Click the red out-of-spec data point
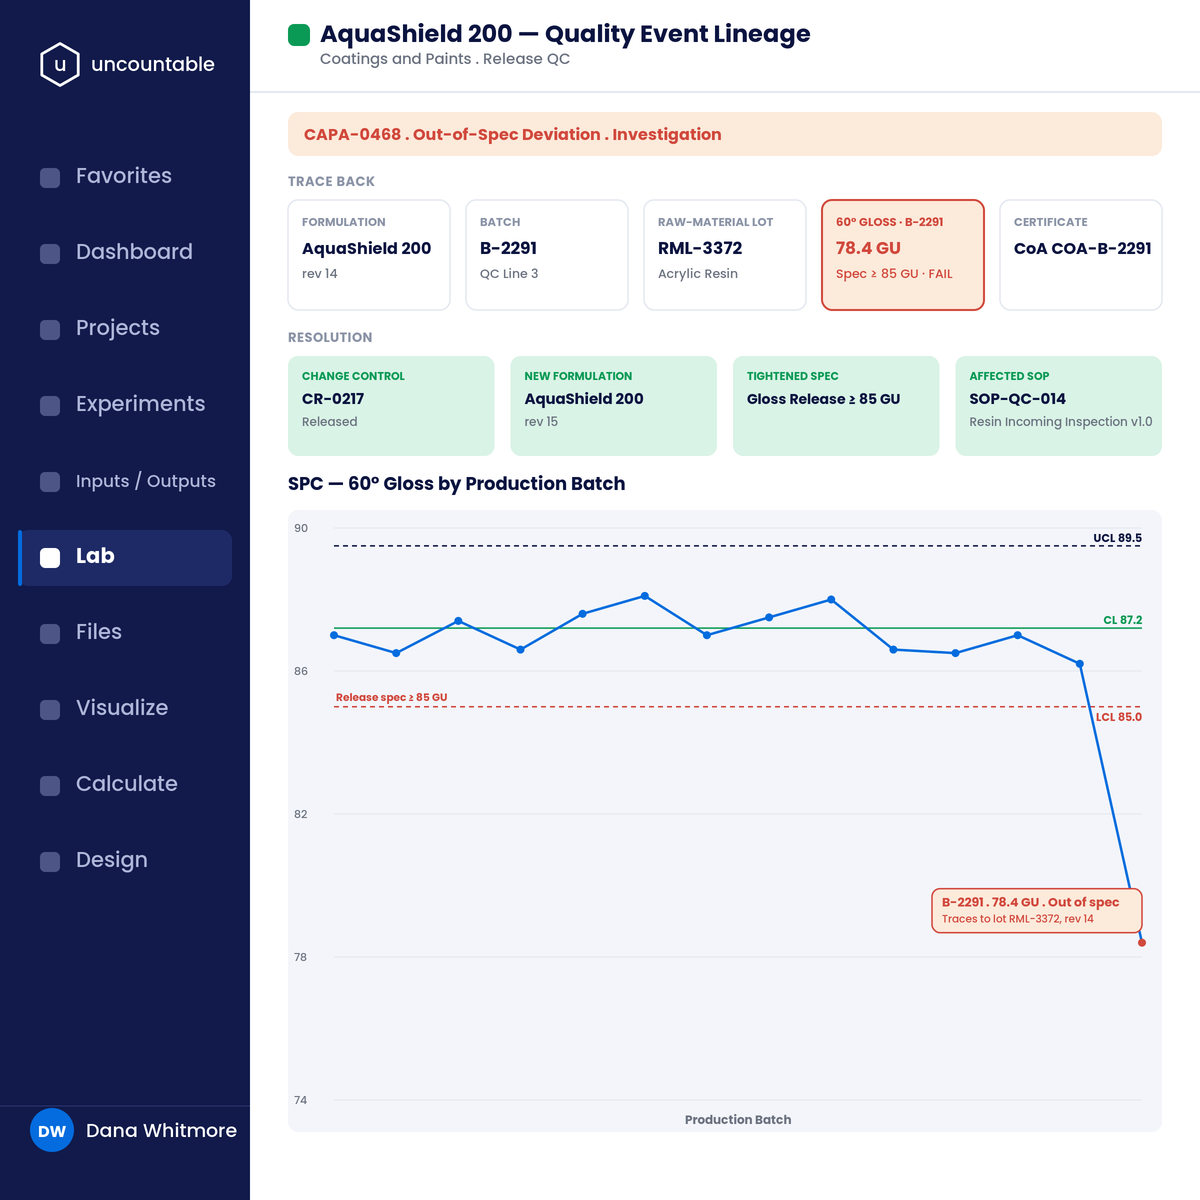The height and width of the screenshot is (1200, 1200). coord(1142,943)
